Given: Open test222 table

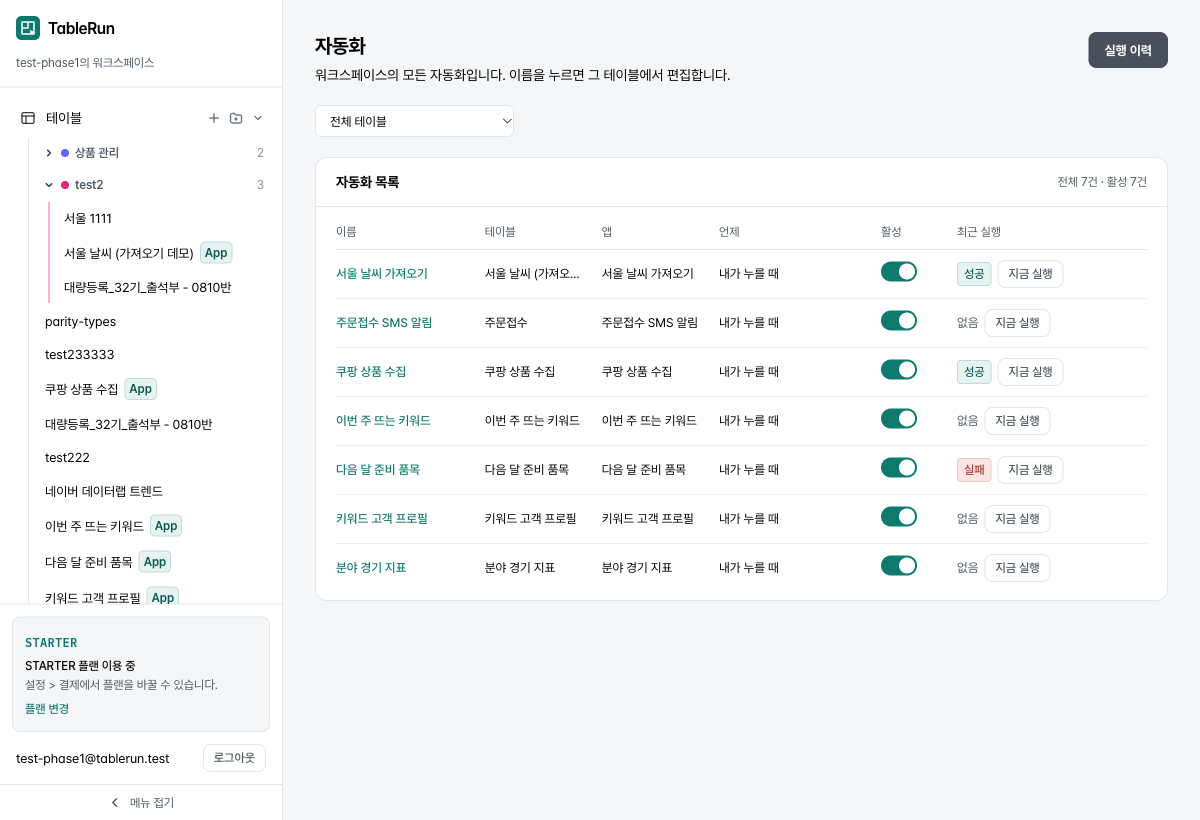Looking at the screenshot, I should pyautogui.click(x=67, y=458).
